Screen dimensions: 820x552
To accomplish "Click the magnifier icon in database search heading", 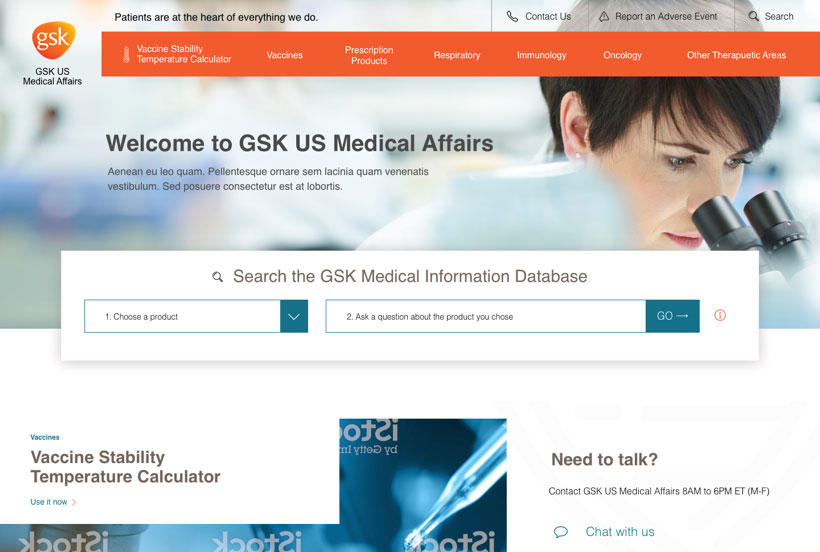I will [x=218, y=277].
